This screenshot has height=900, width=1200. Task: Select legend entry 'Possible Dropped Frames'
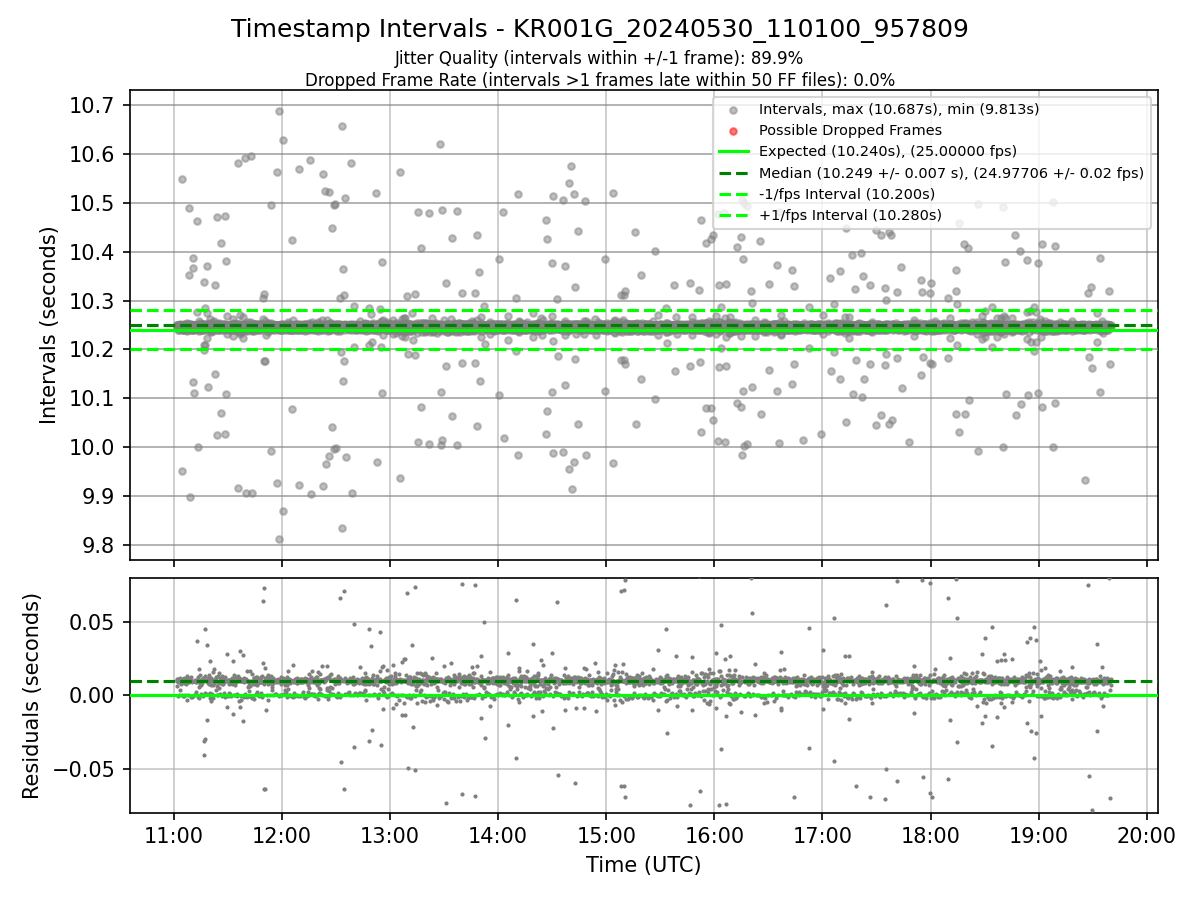(x=850, y=130)
